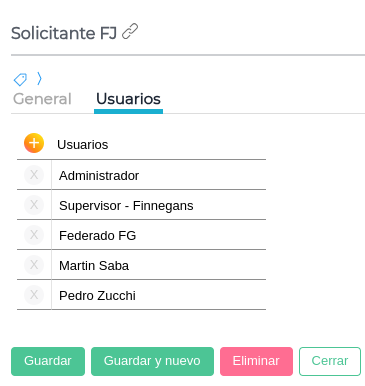
Task: Remove Pedro Zucchi with its X icon
Action: (34, 295)
